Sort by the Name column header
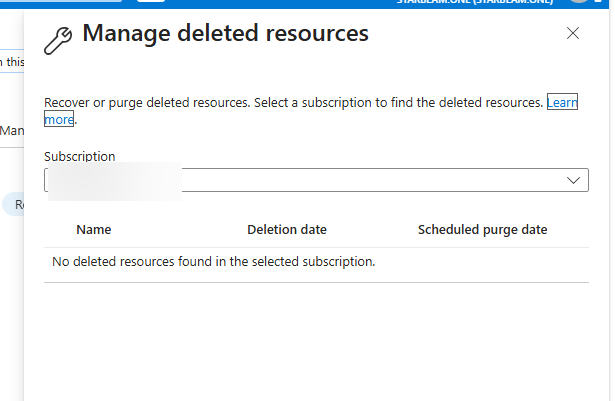 tap(93, 230)
